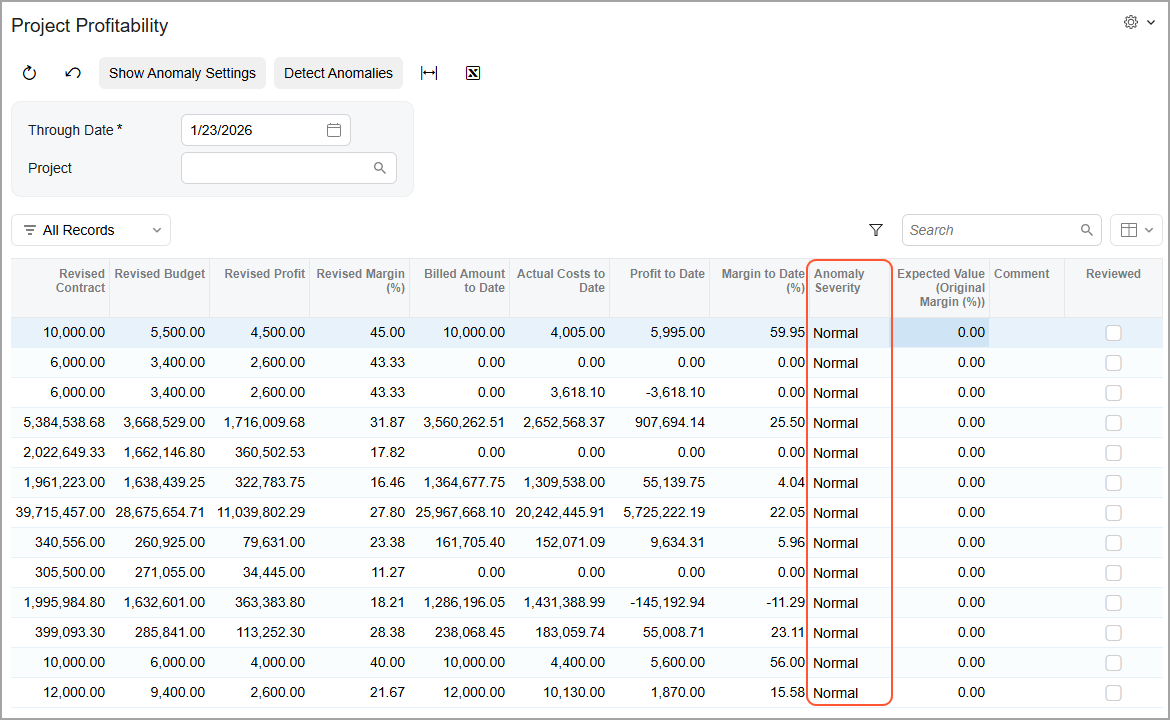The image size is (1170, 720).
Task: Check Reviewed for the 5,384,538.68 row
Action: [1113, 423]
